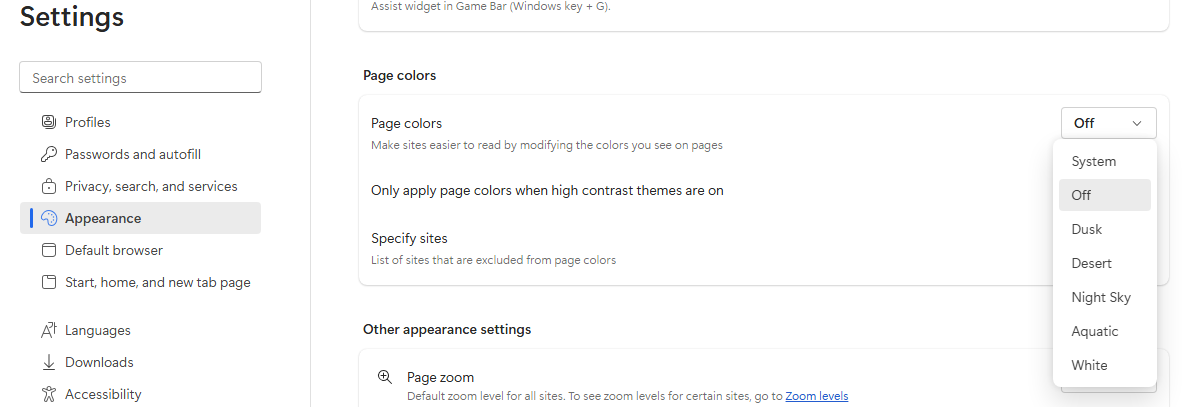
Task: Click the Languages icon in sidebar
Action: (x=48, y=330)
